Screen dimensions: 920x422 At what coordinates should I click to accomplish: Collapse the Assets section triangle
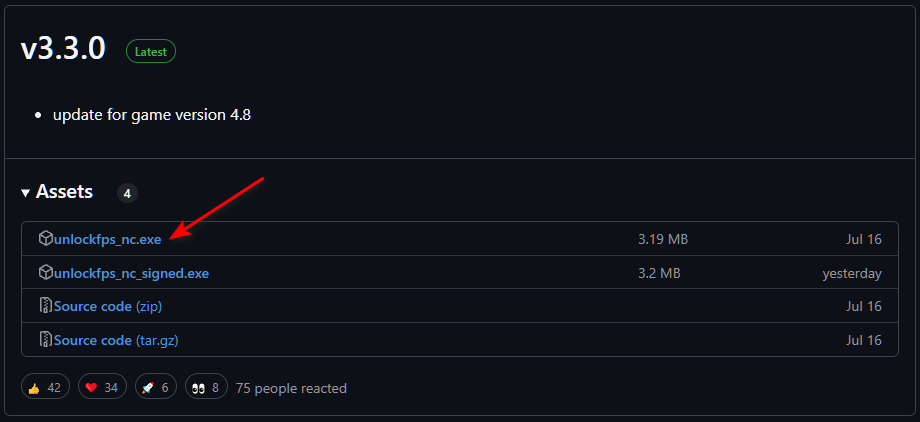click(25, 192)
